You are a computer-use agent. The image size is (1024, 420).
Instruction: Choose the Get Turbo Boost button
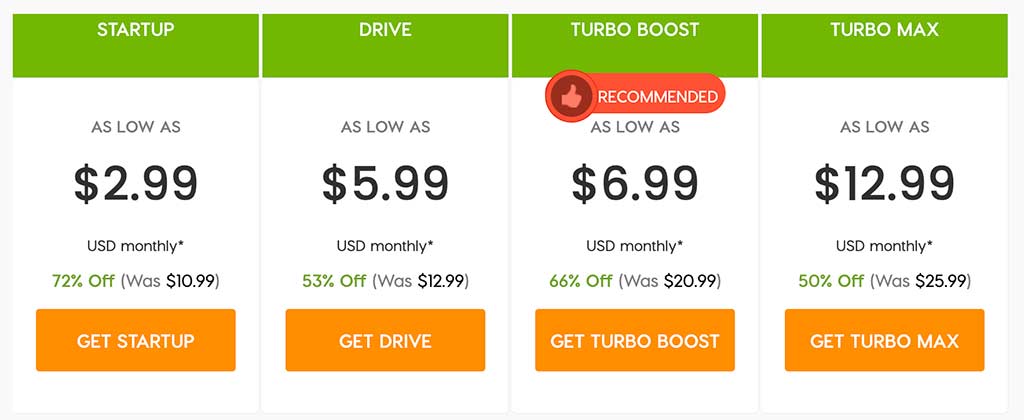coord(634,341)
